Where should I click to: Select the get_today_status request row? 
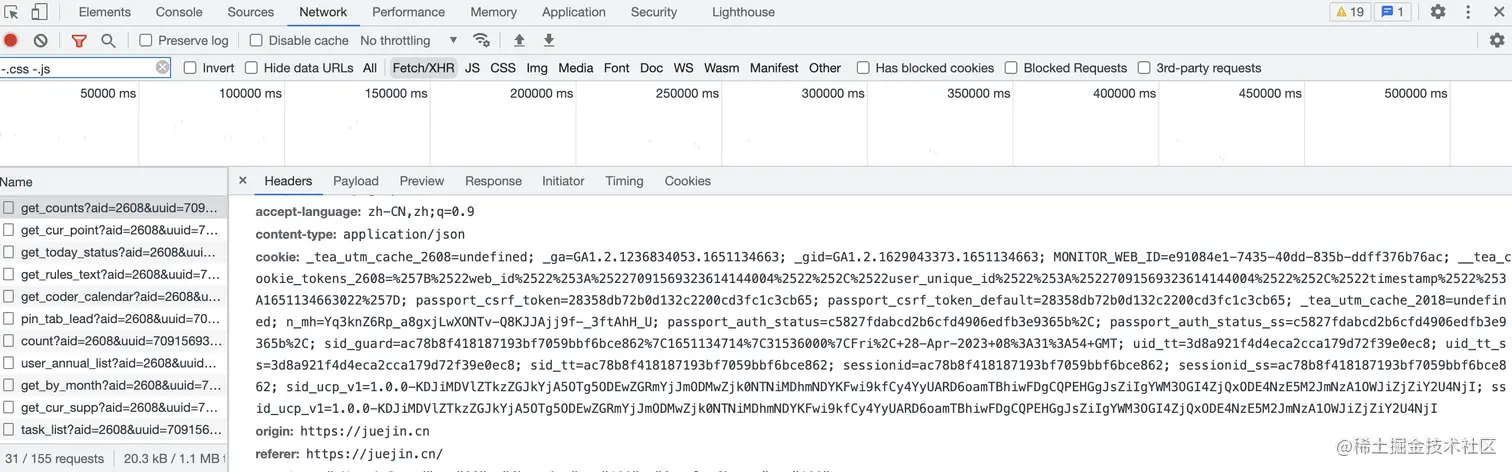[113, 252]
